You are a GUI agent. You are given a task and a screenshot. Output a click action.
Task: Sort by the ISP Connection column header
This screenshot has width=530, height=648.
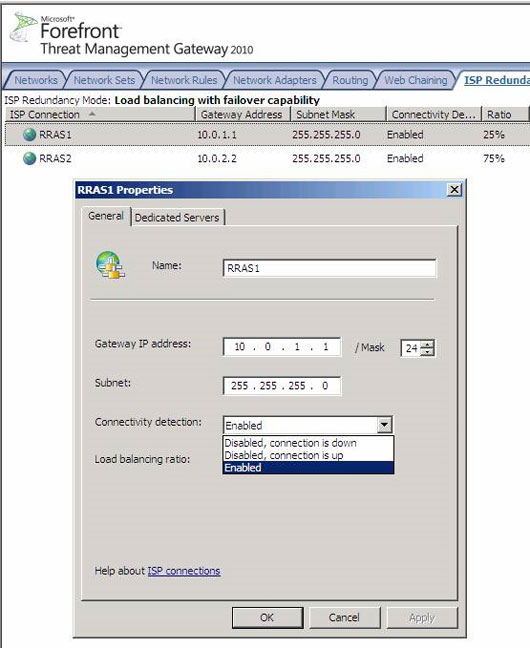click(x=100, y=114)
